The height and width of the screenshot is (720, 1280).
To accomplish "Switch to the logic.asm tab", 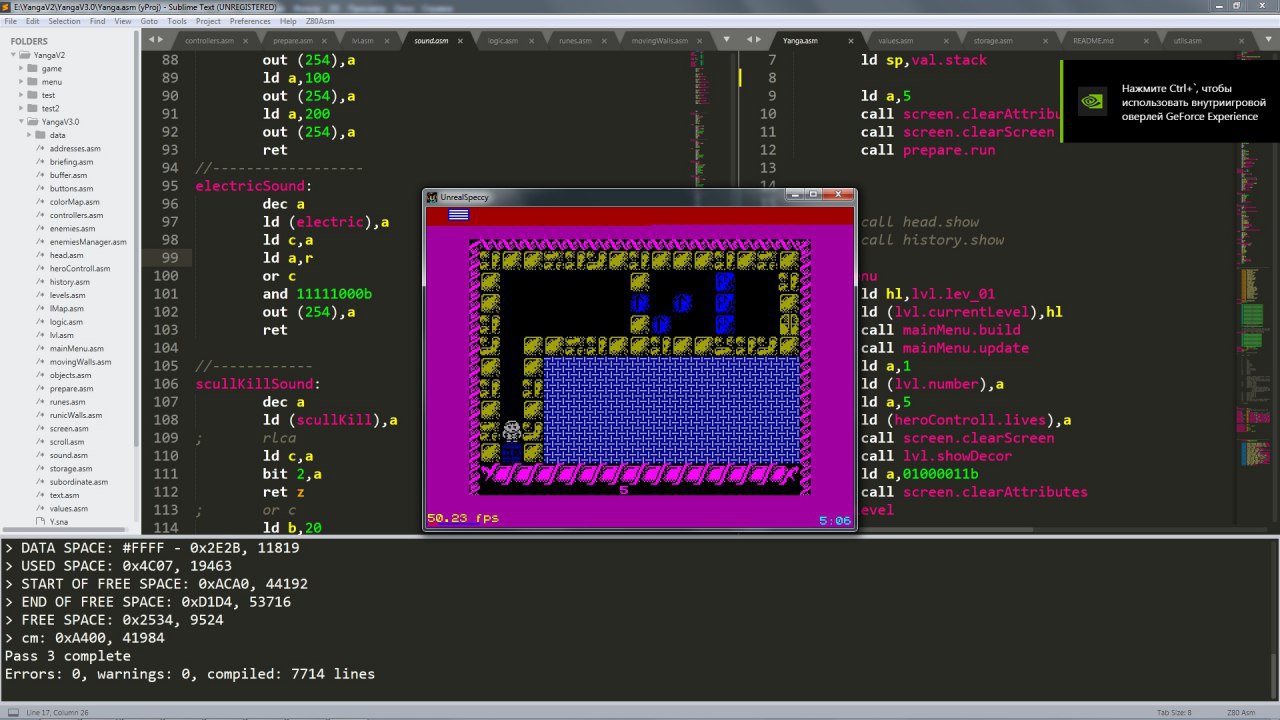I will click(502, 41).
